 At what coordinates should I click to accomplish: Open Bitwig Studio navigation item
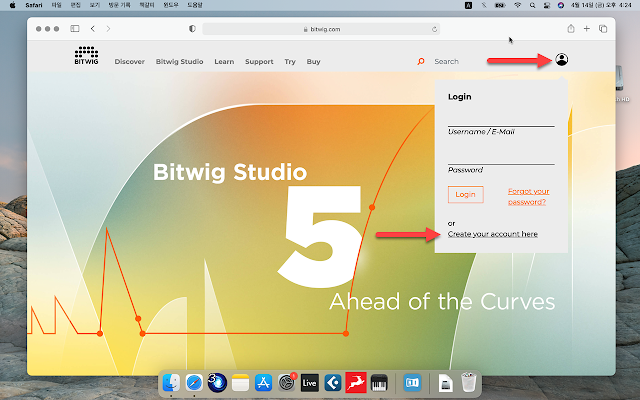click(x=179, y=62)
